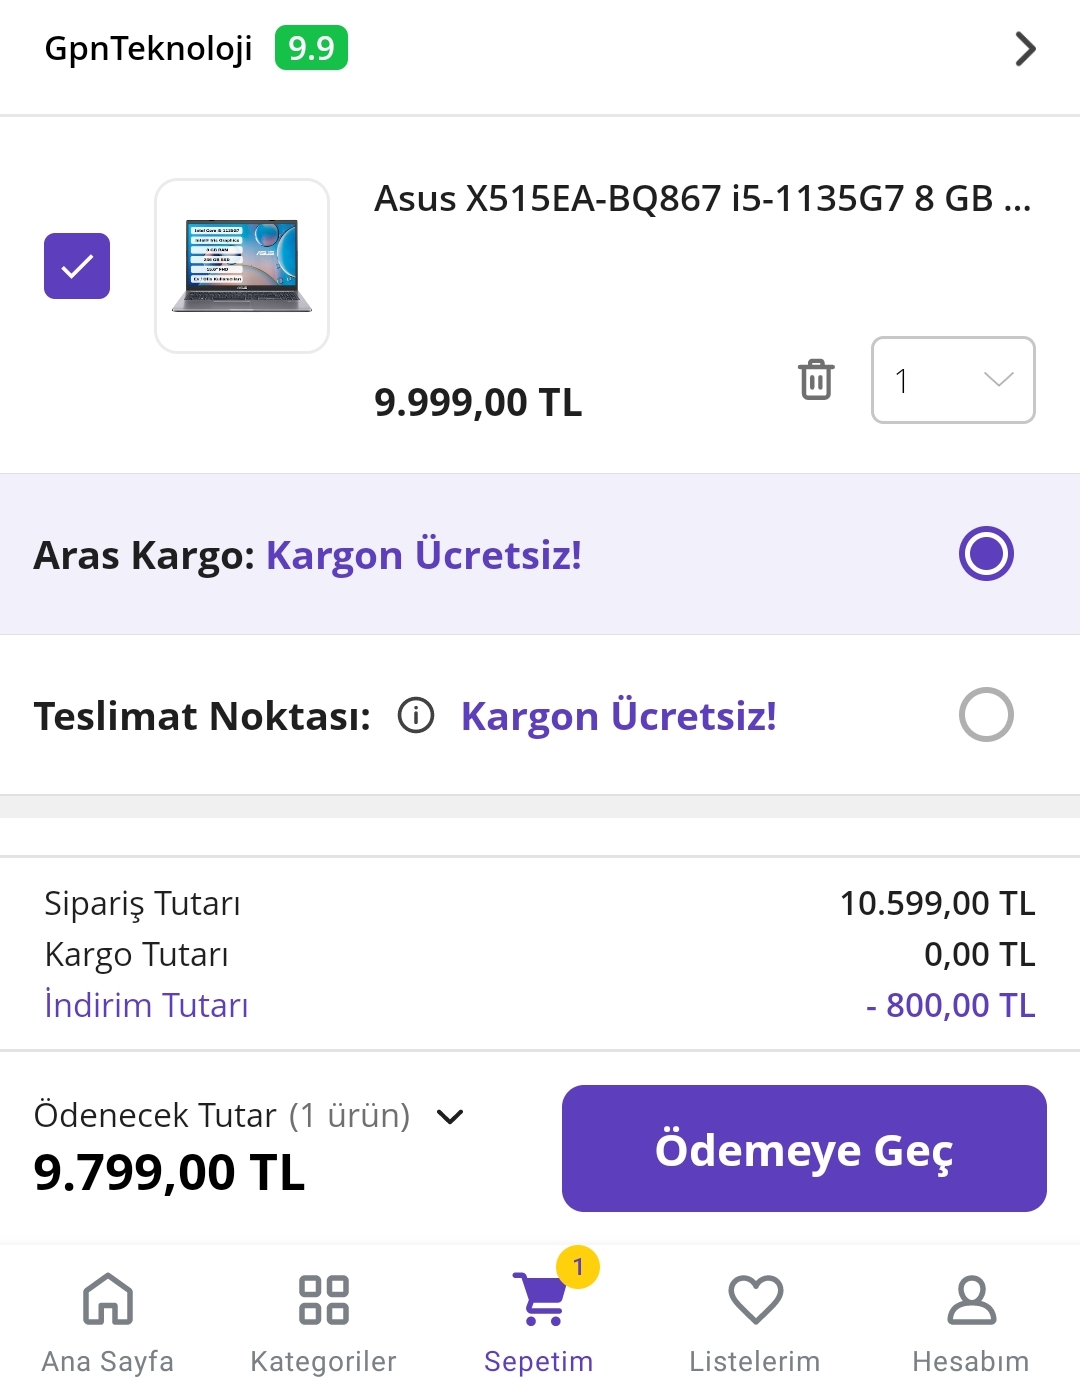The height and width of the screenshot is (1386, 1080).
Task: Delete the Asus laptop from cart
Action: (x=816, y=380)
